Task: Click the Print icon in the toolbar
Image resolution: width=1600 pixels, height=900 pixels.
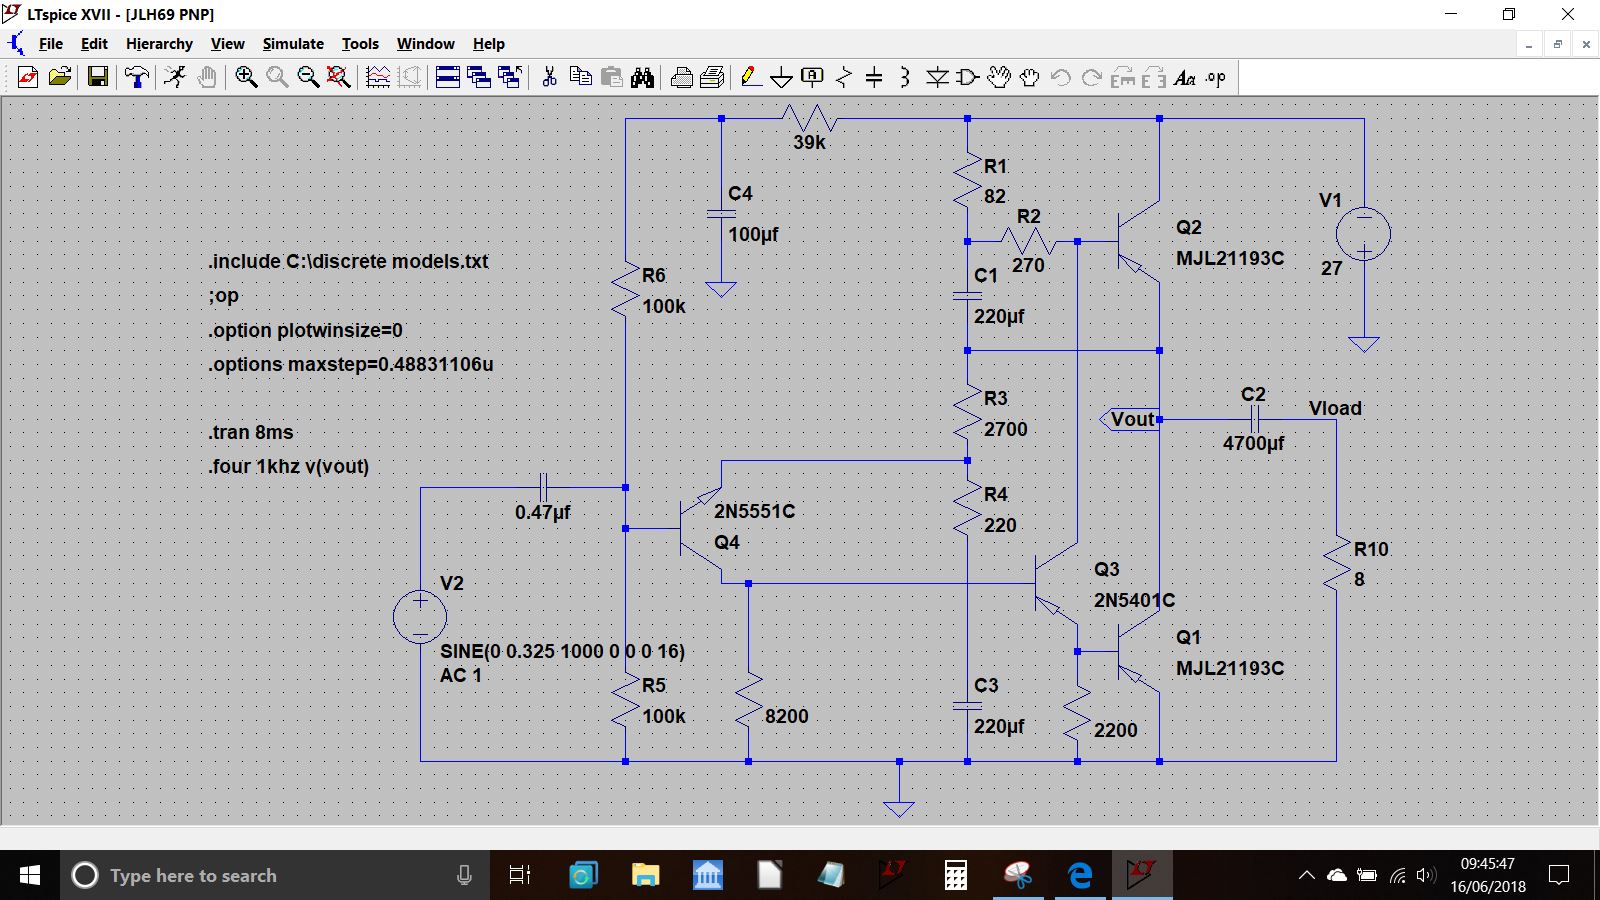Action: 681,77
